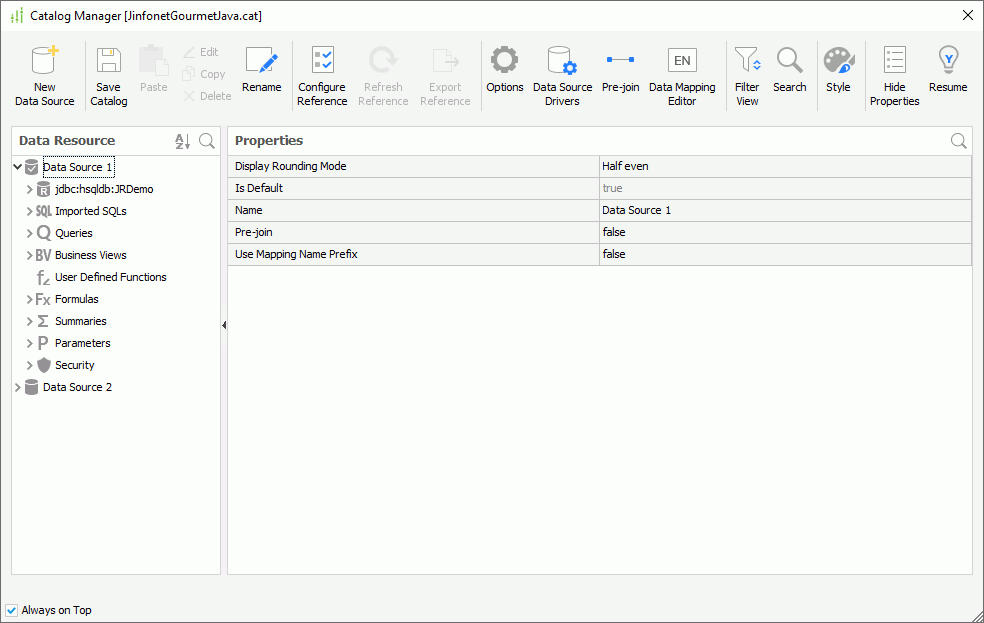The height and width of the screenshot is (623, 984).
Task: Collapse the Data Source 1 tree node
Action: 15,166
